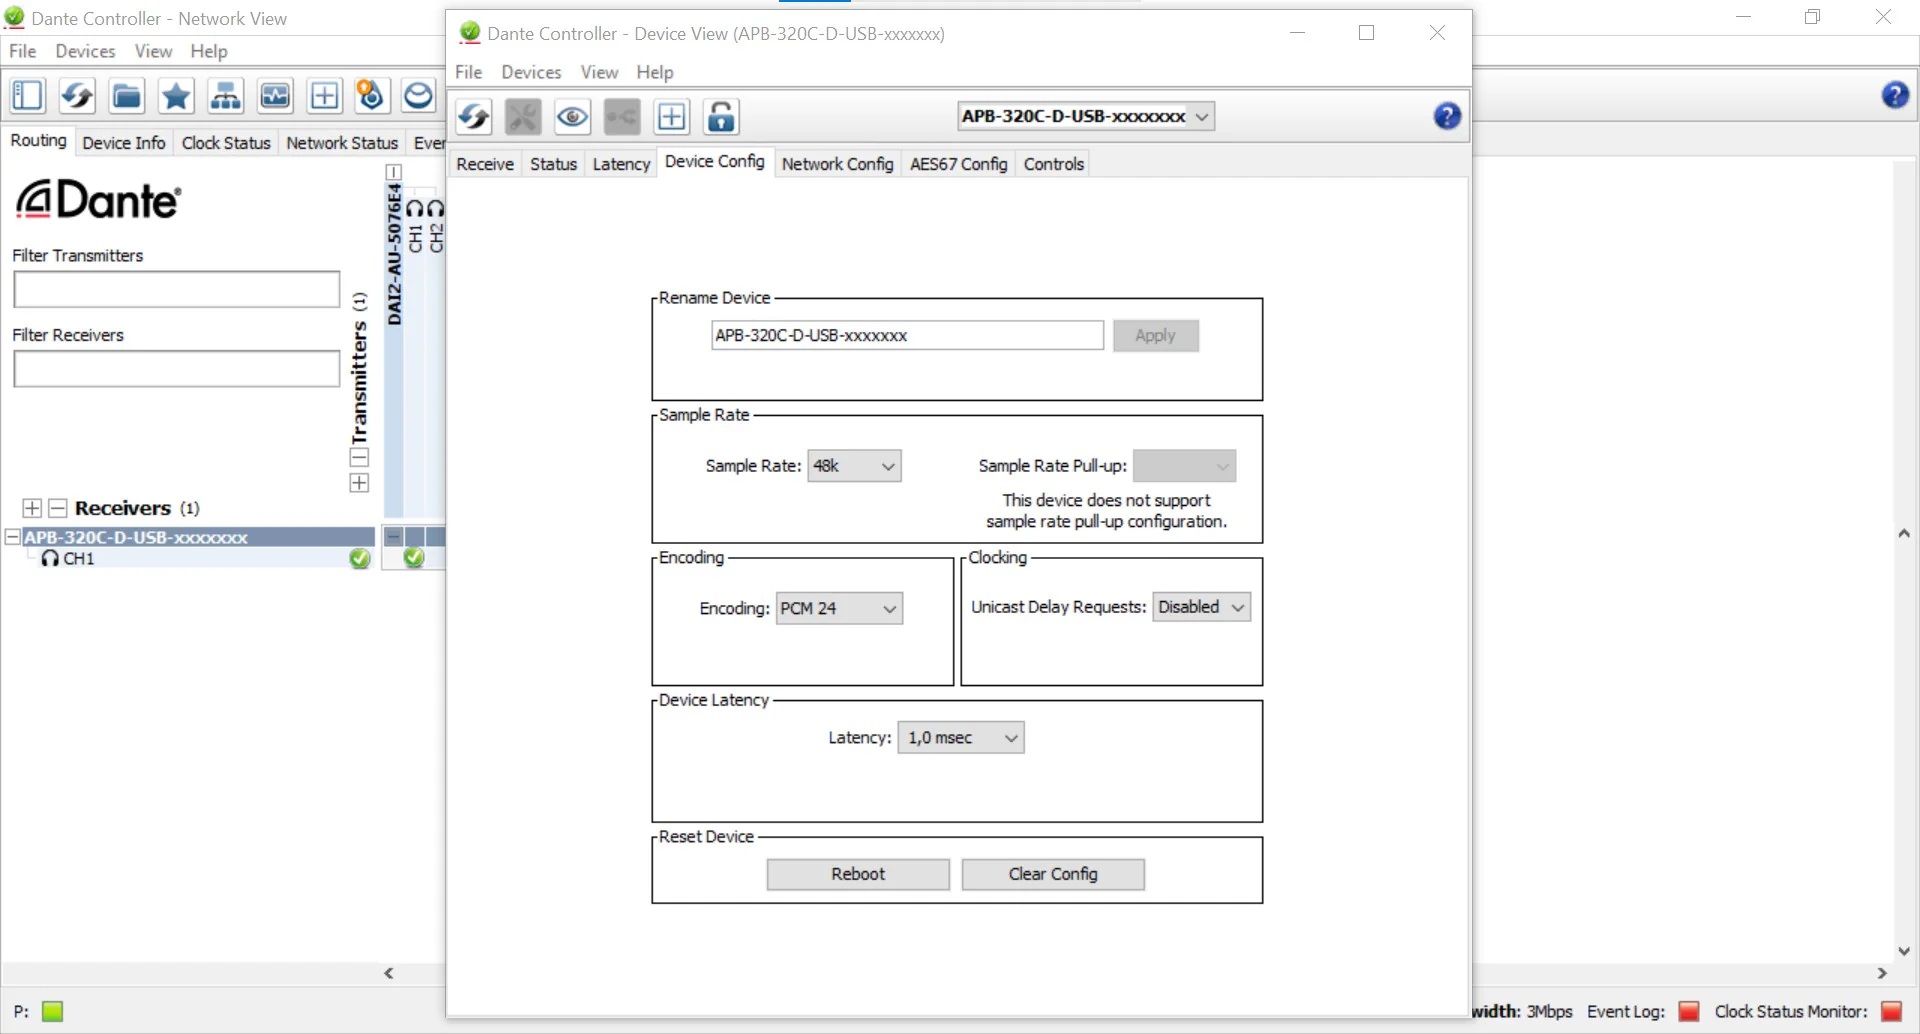The height and width of the screenshot is (1034, 1920).
Task: Click the star icon in Network View toolbar
Action: 176,96
